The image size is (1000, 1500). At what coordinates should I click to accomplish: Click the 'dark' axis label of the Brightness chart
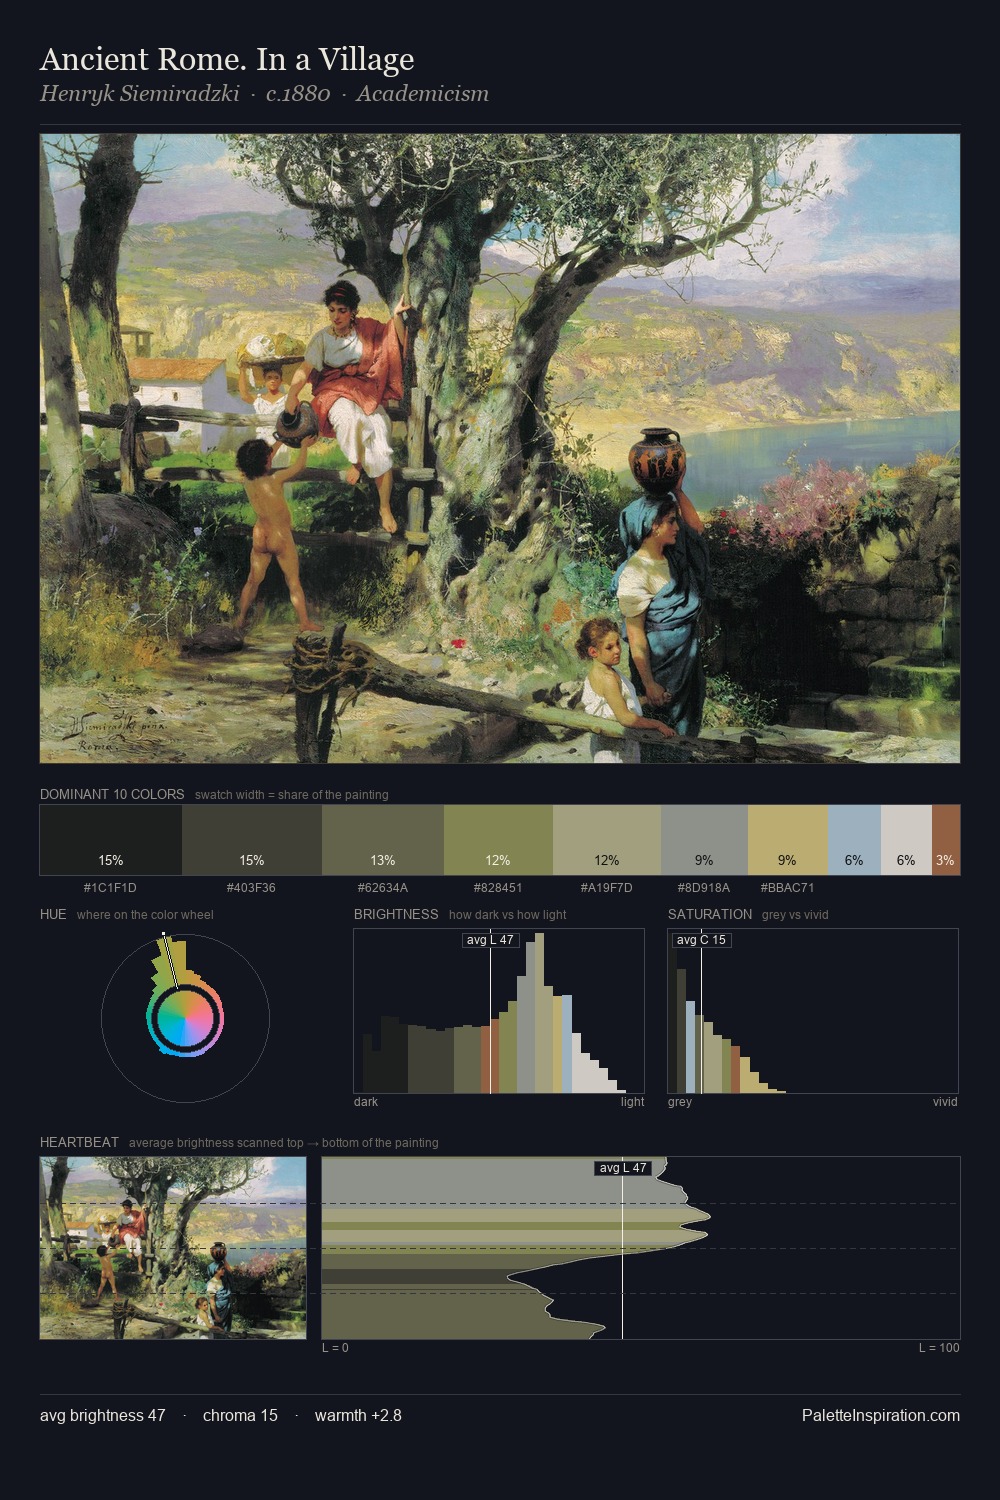366,1102
